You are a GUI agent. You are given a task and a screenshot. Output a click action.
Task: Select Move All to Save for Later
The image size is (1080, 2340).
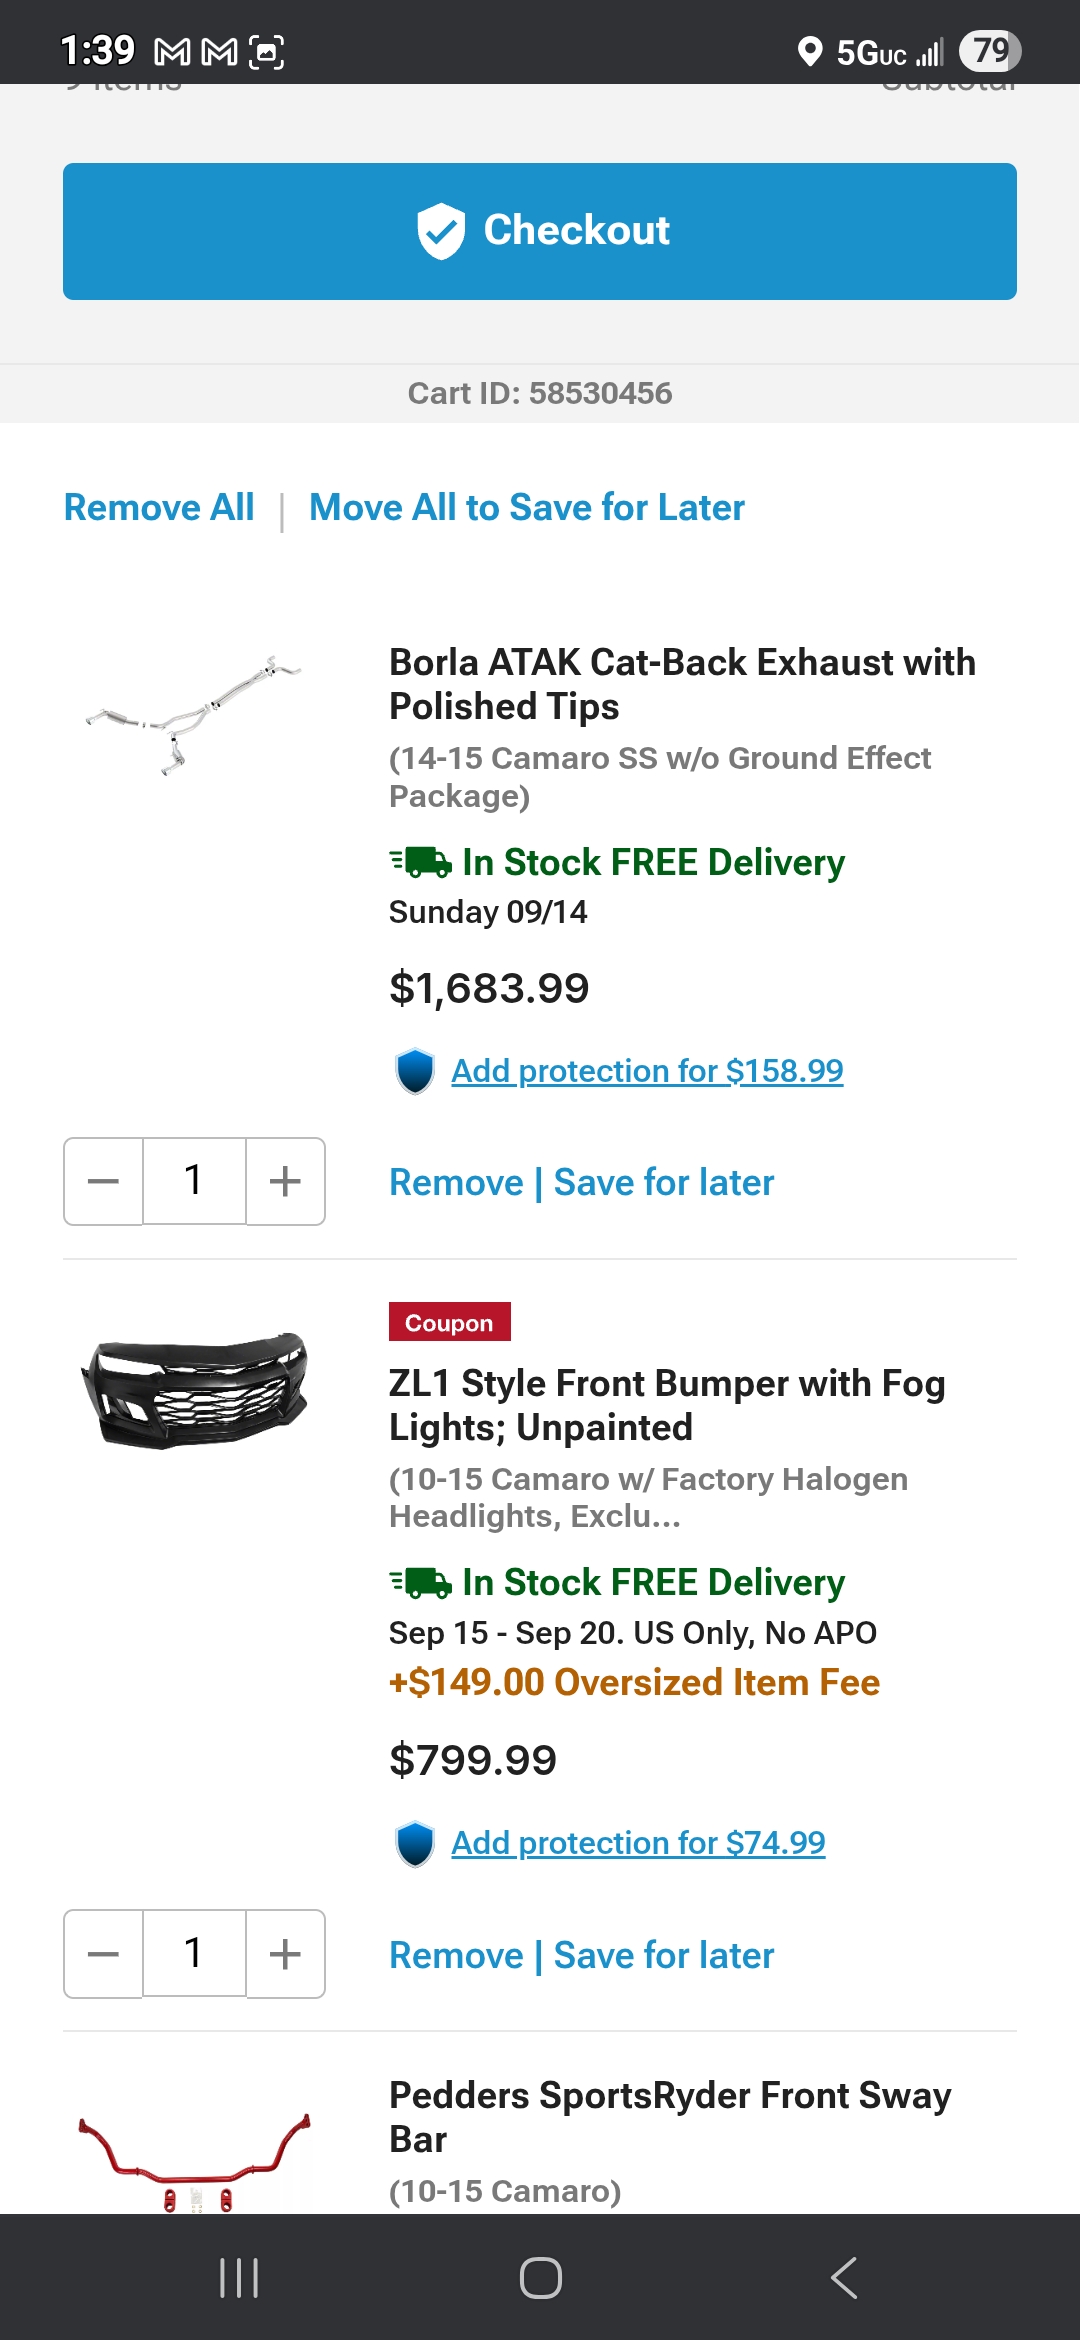tap(527, 507)
